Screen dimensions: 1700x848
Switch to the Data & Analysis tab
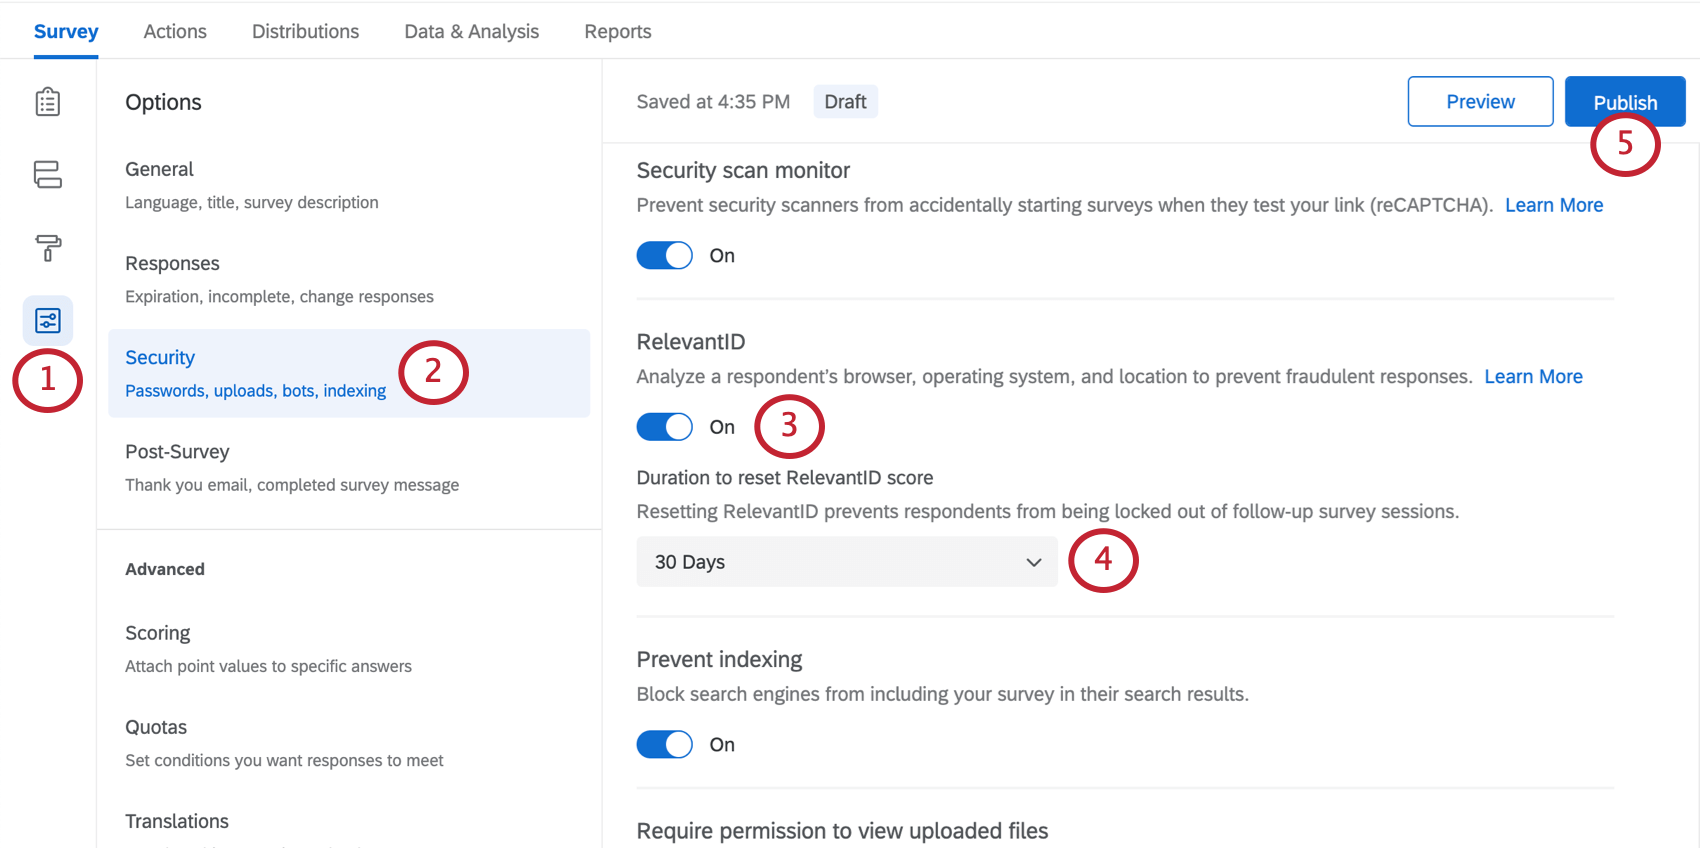tap(471, 31)
